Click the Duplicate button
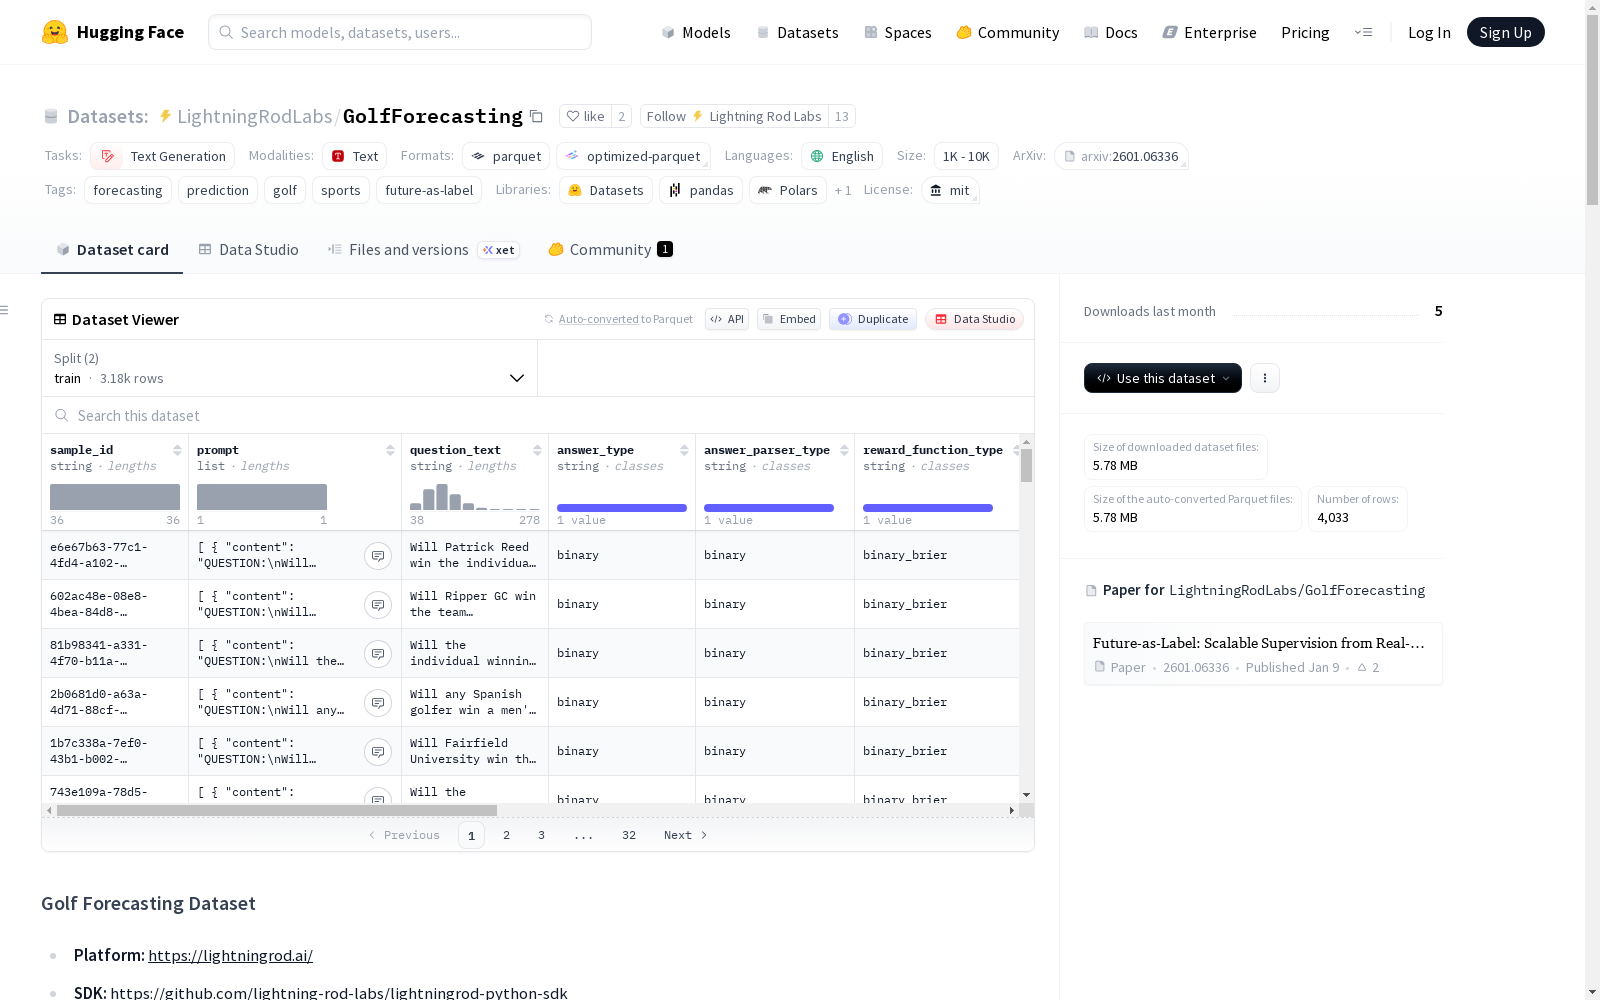The image size is (1600, 1000). [873, 319]
